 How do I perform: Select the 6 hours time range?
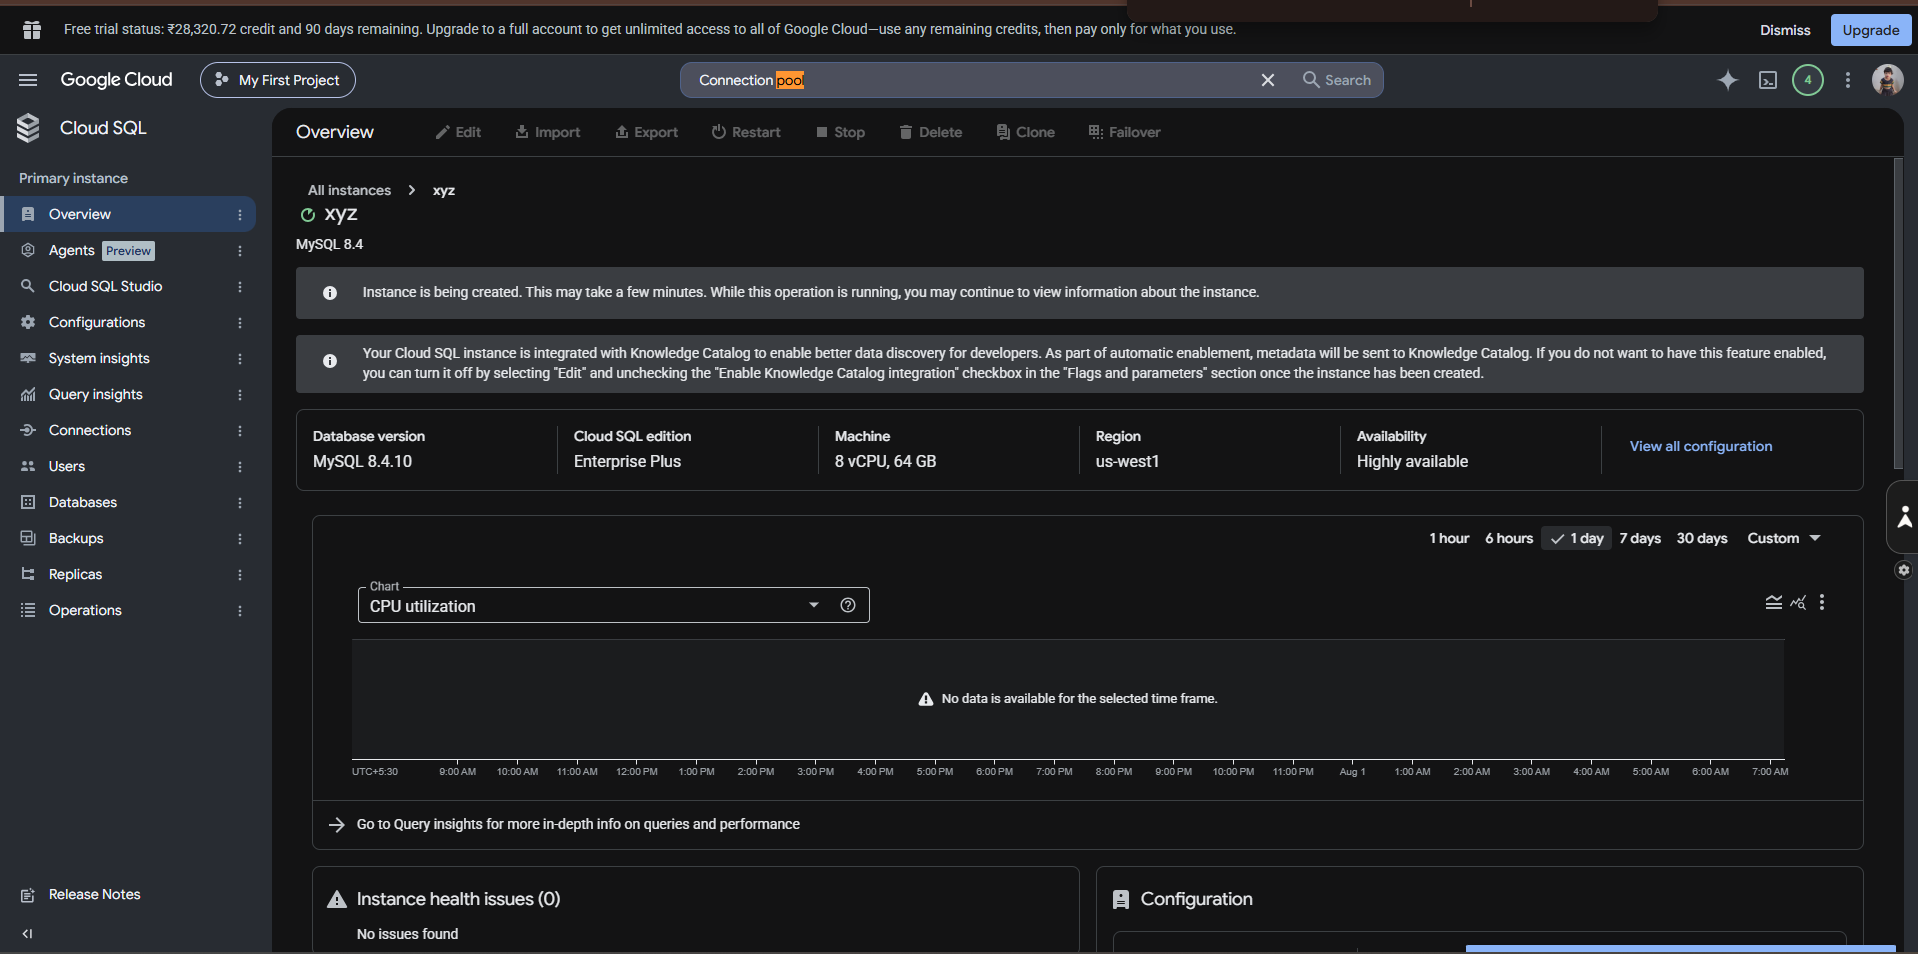(x=1509, y=538)
